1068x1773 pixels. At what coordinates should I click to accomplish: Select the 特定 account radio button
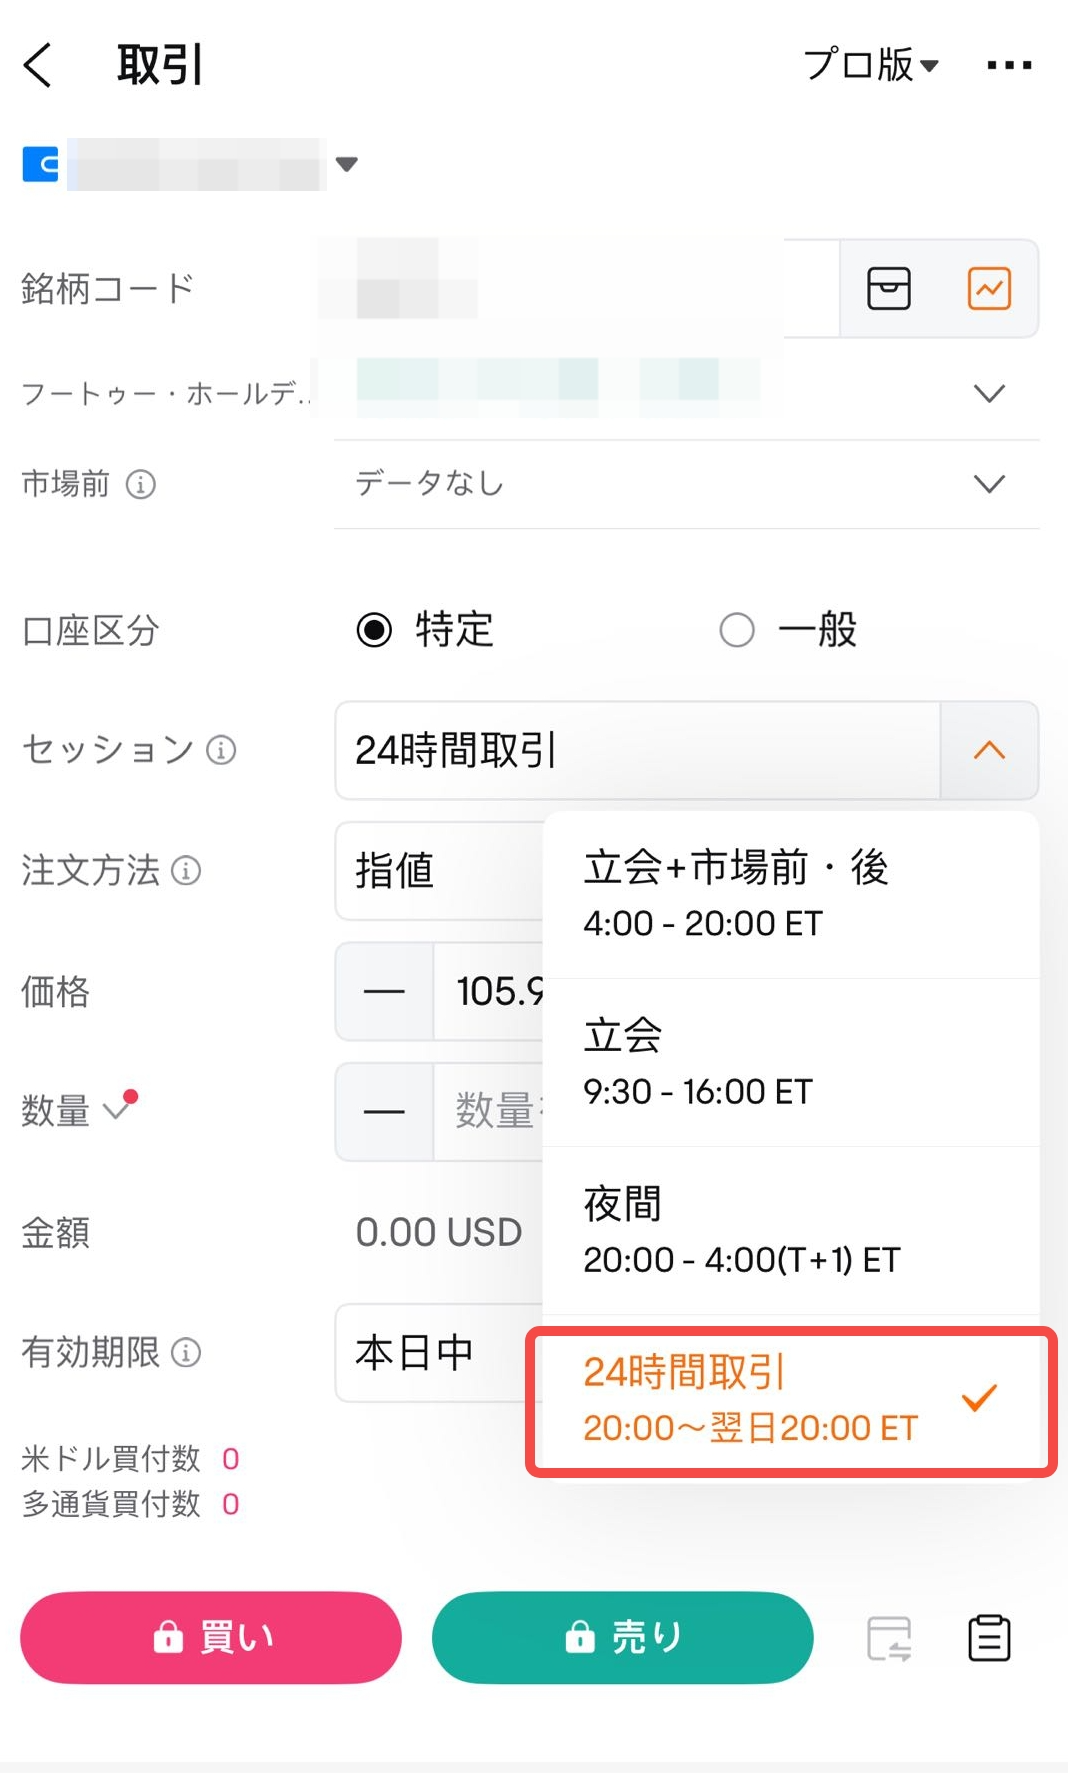pos(375,630)
